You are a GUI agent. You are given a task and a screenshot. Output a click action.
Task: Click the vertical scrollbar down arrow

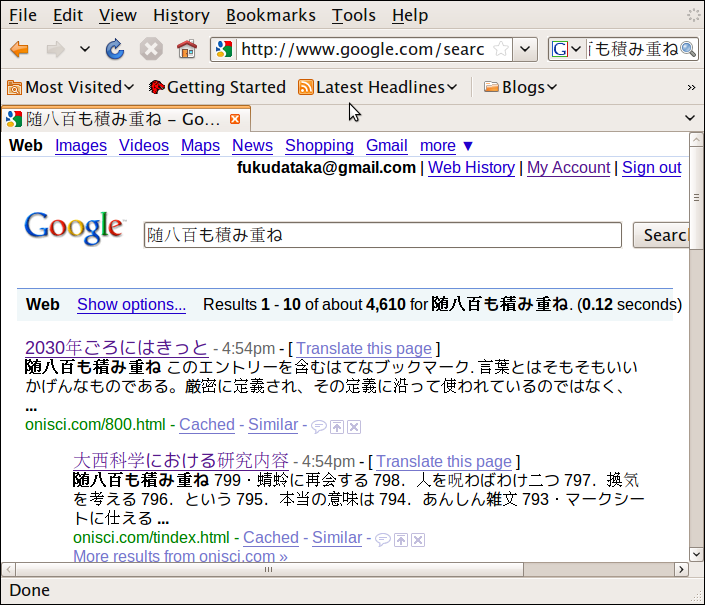(x=696, y=554)
